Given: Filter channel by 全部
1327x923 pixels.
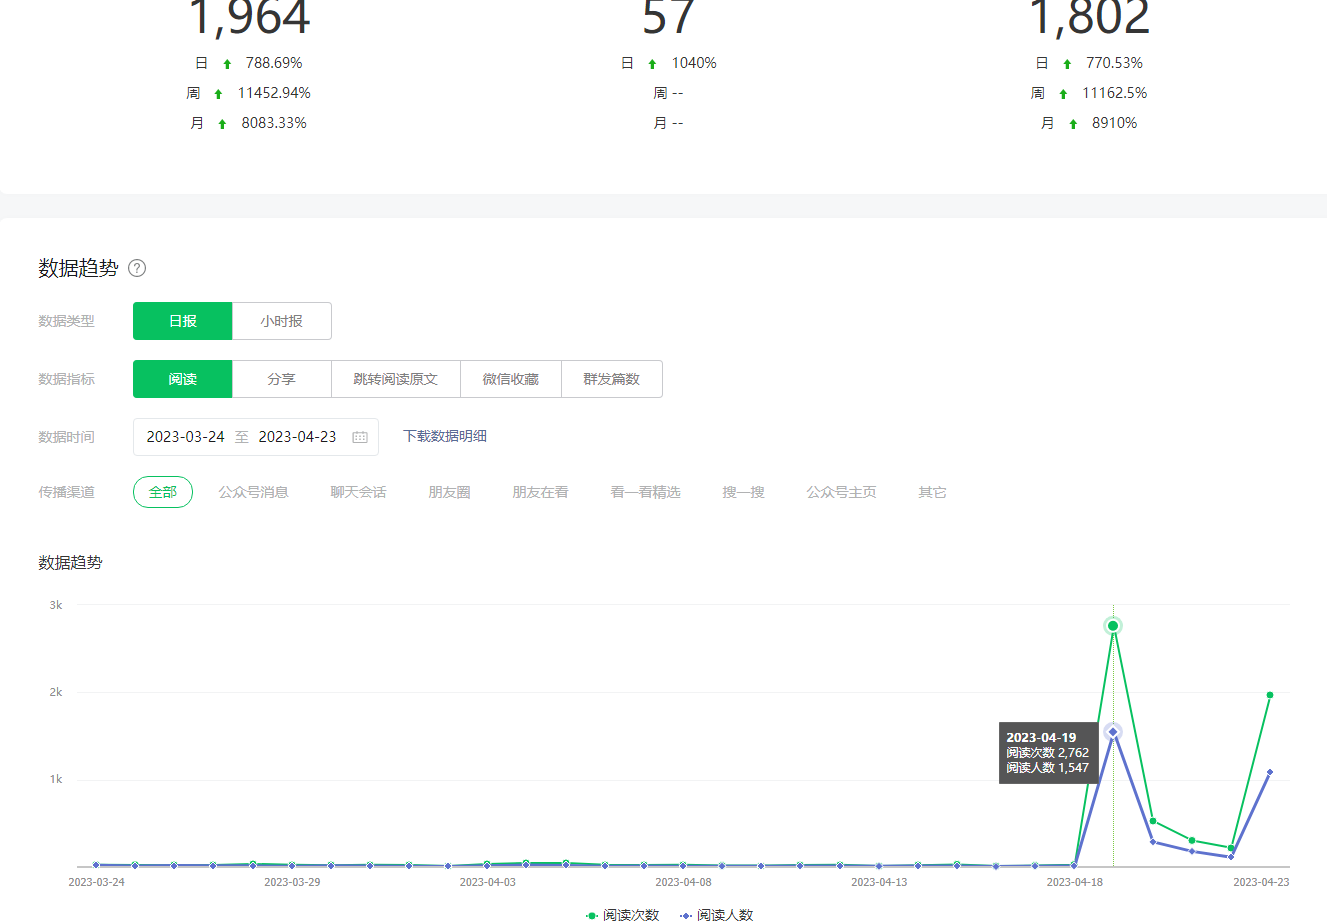Looking at the screenshot, I should 163,492.
